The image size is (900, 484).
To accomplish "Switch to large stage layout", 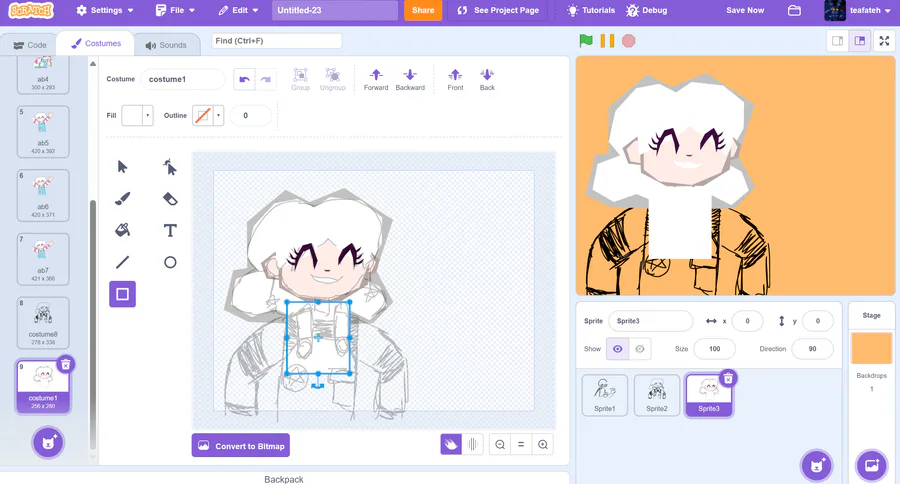I will click(x=860, y=41).
